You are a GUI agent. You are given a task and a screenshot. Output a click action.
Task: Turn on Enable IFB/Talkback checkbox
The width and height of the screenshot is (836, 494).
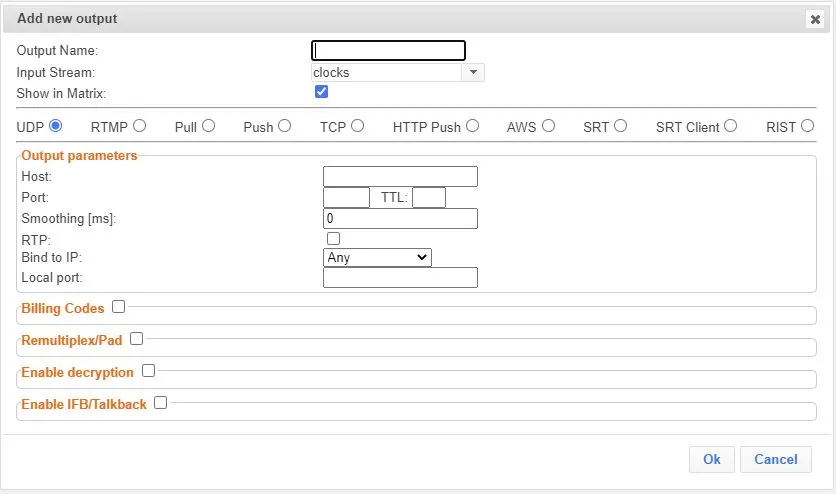160,402
